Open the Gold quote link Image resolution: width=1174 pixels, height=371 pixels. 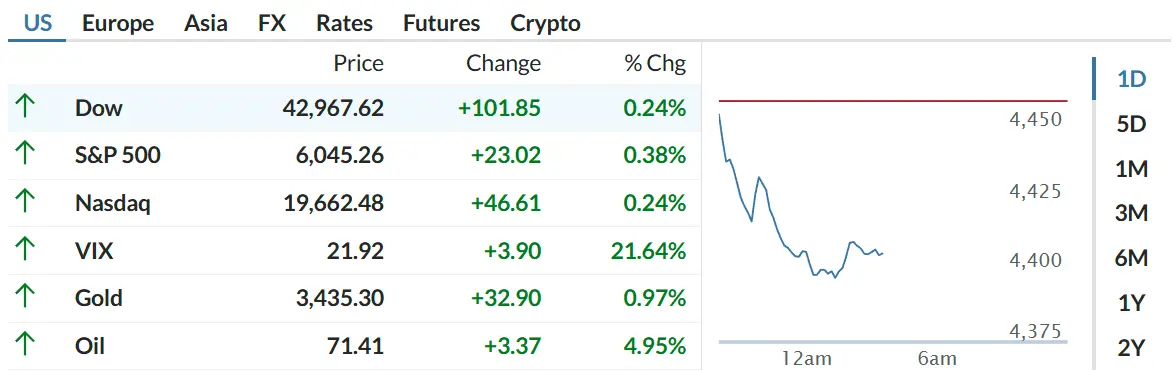pyautogui.click(x=99, y=298)
